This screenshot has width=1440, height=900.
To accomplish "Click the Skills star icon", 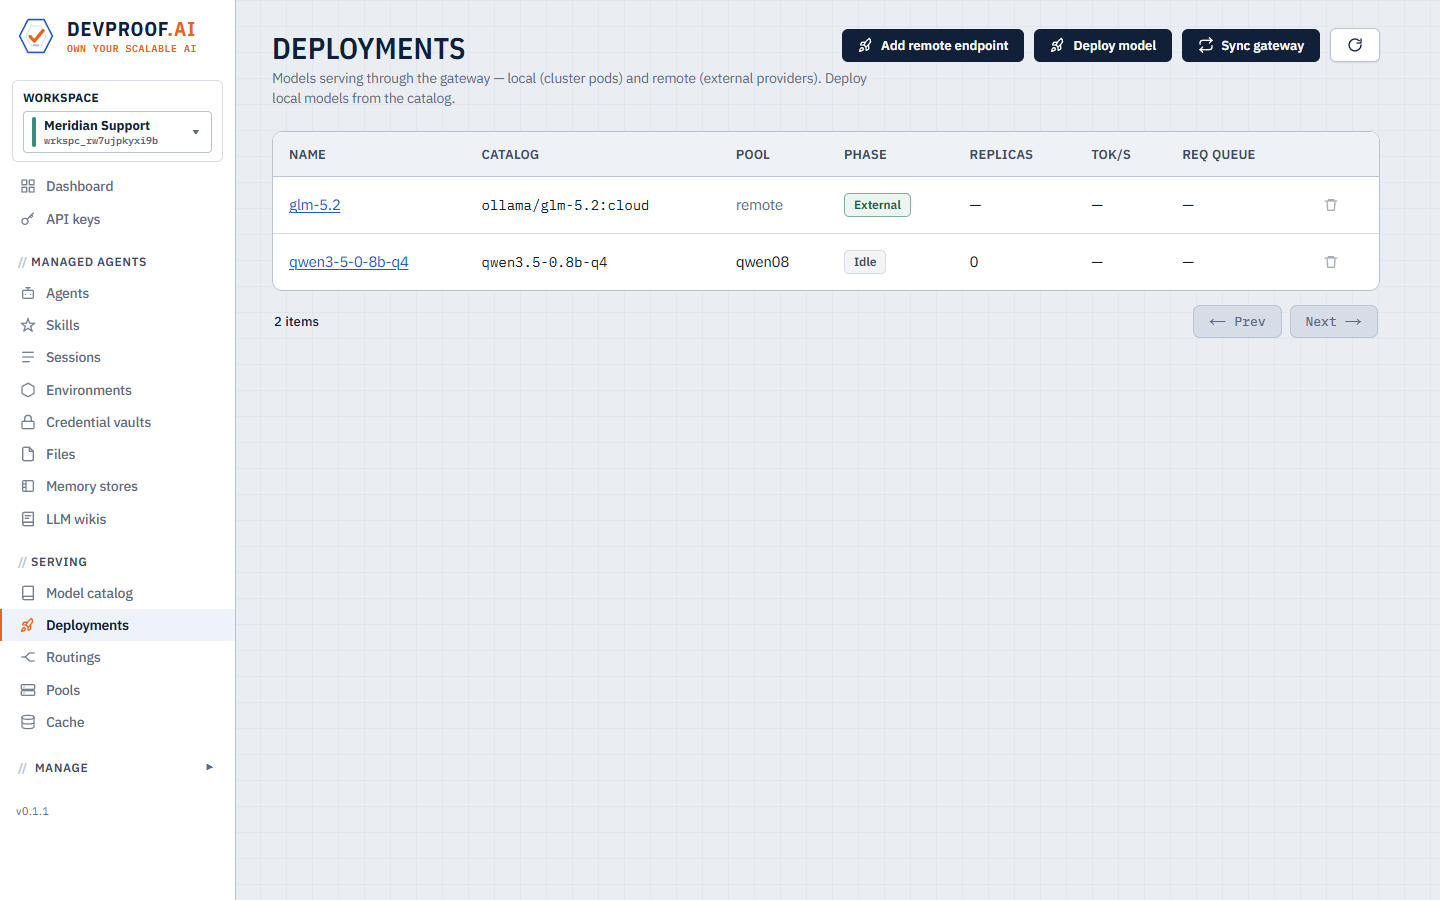I will tap(28, 325).
